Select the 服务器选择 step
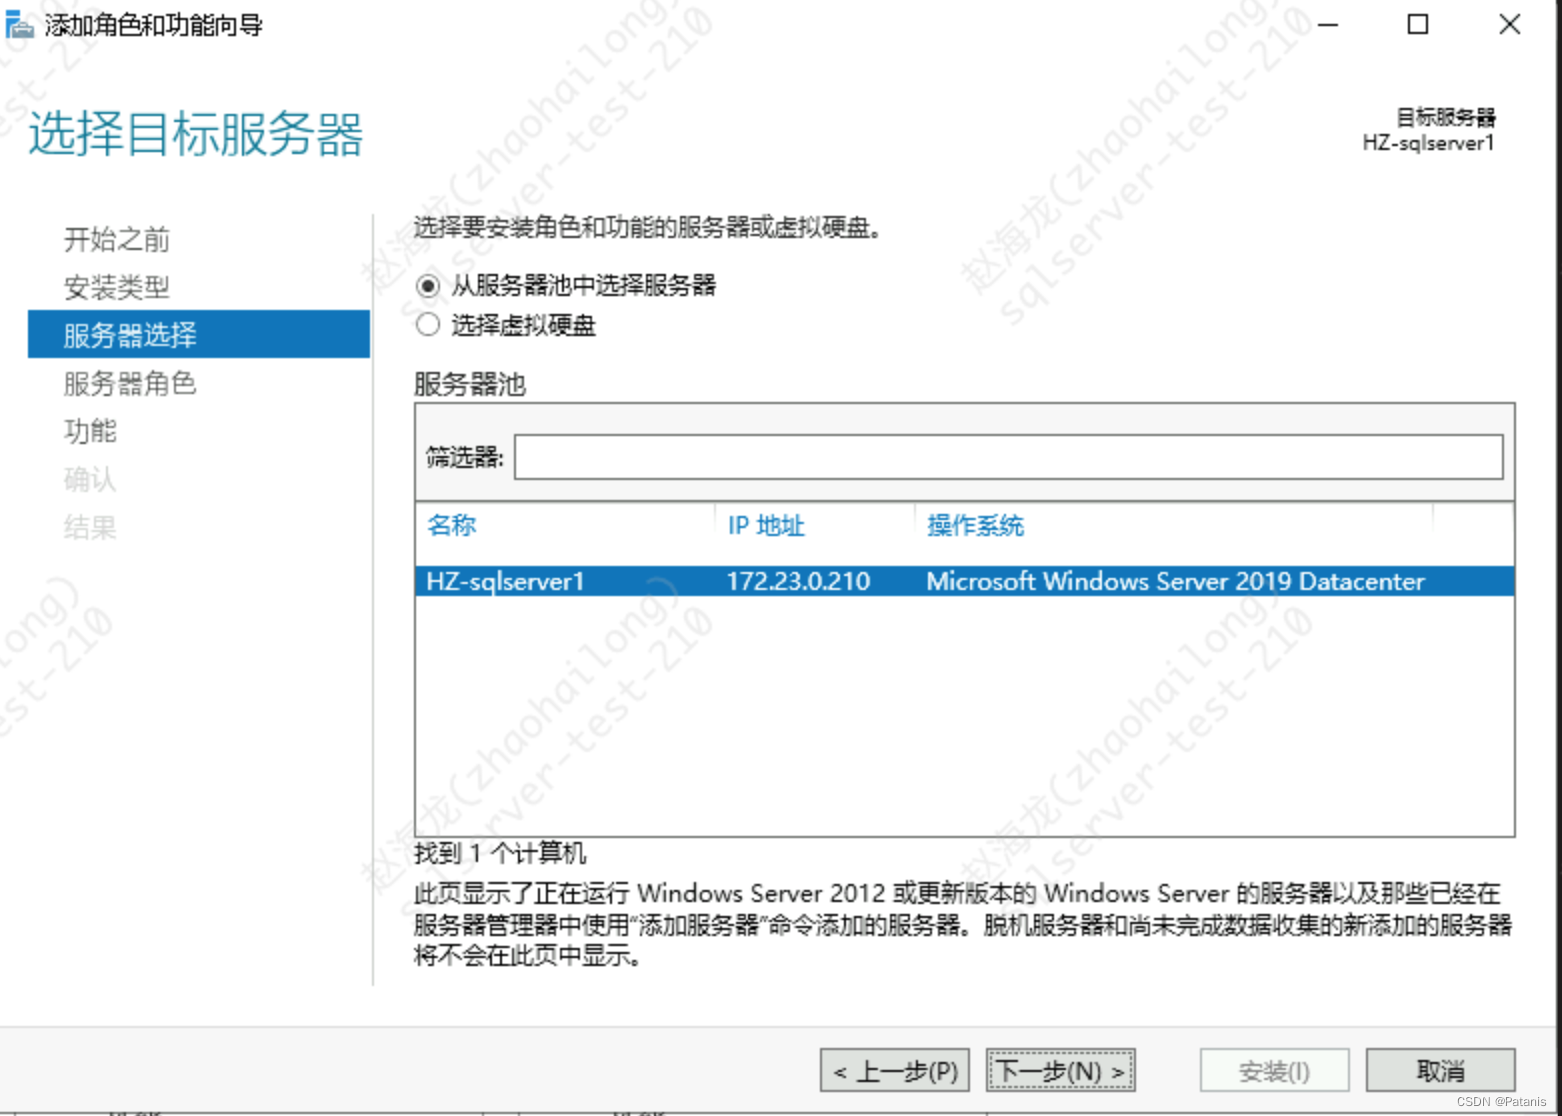Screen dimensions: 1562x1116 [199, 334]
